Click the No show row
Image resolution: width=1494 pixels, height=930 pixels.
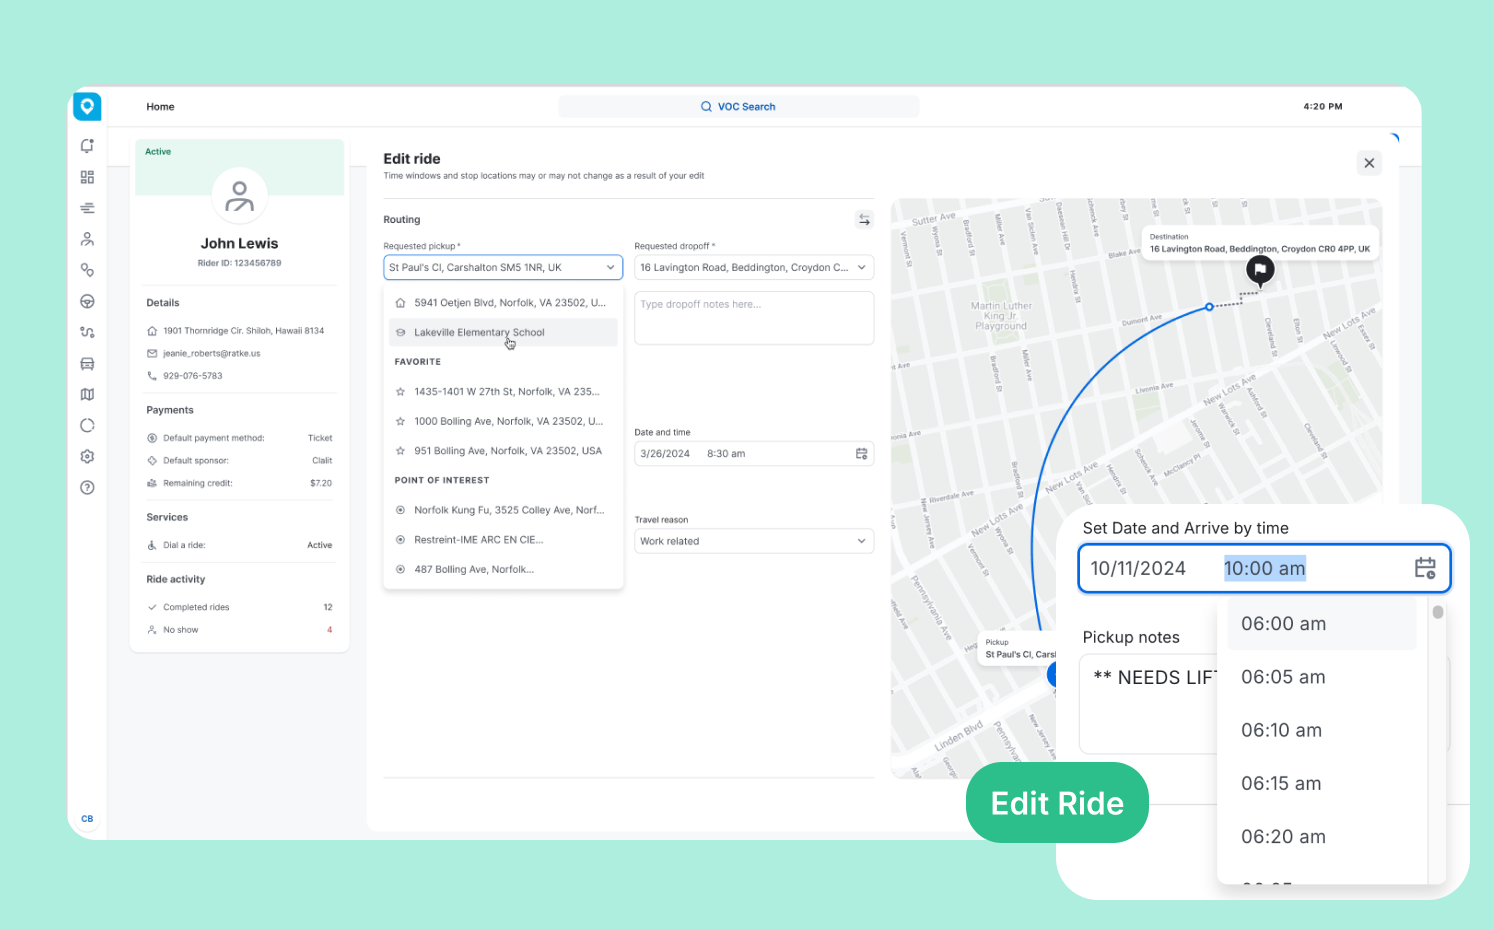click(240, 630)
